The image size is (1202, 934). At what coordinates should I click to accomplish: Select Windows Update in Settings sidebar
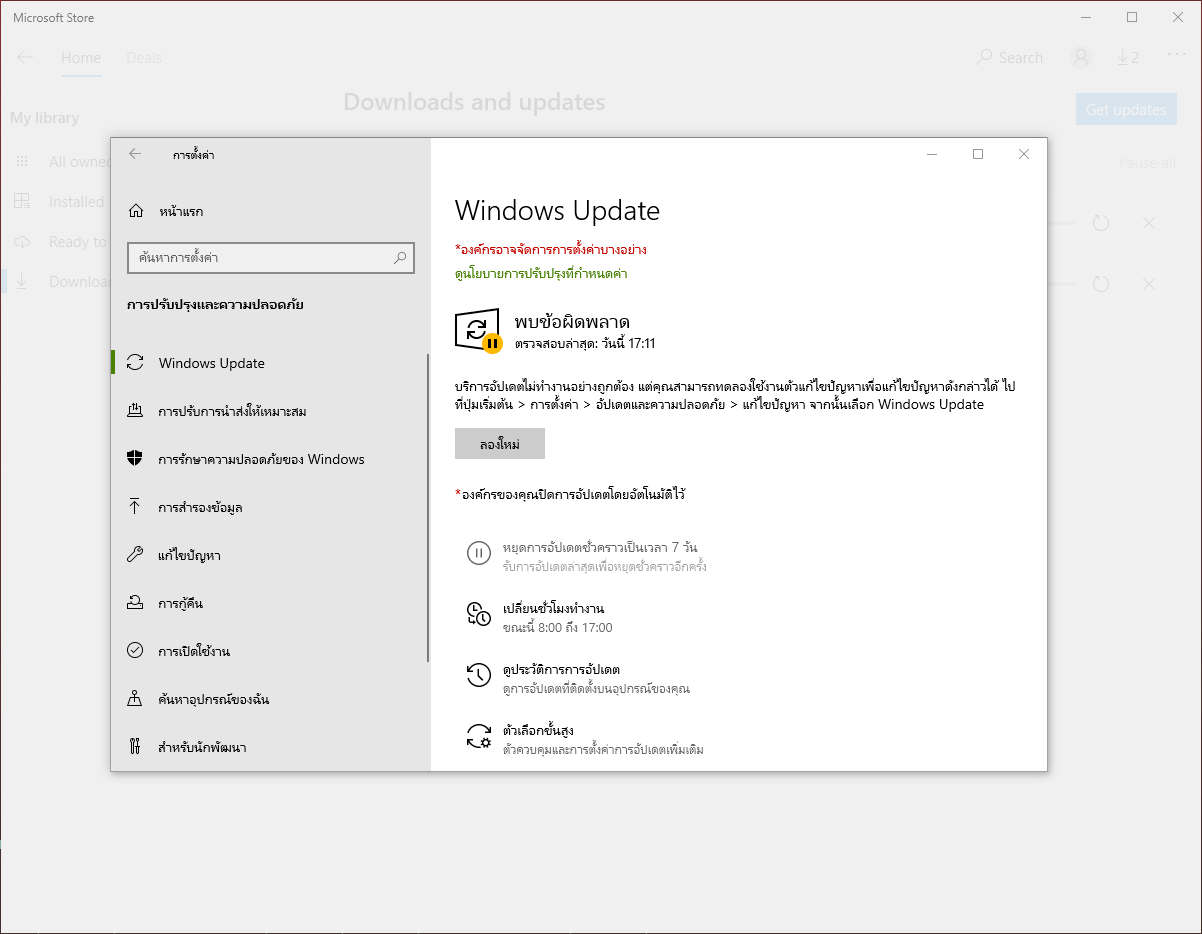coord(269,363)
